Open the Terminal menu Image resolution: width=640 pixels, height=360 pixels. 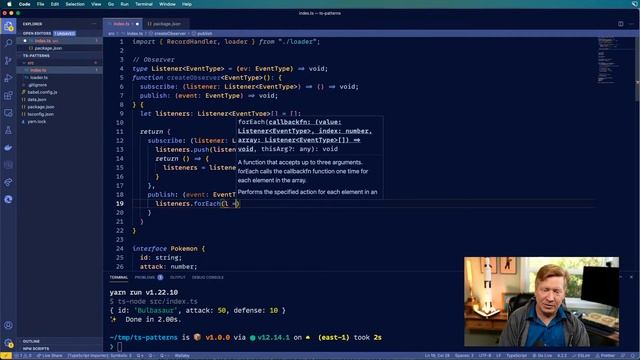click(x=144, y=4)
